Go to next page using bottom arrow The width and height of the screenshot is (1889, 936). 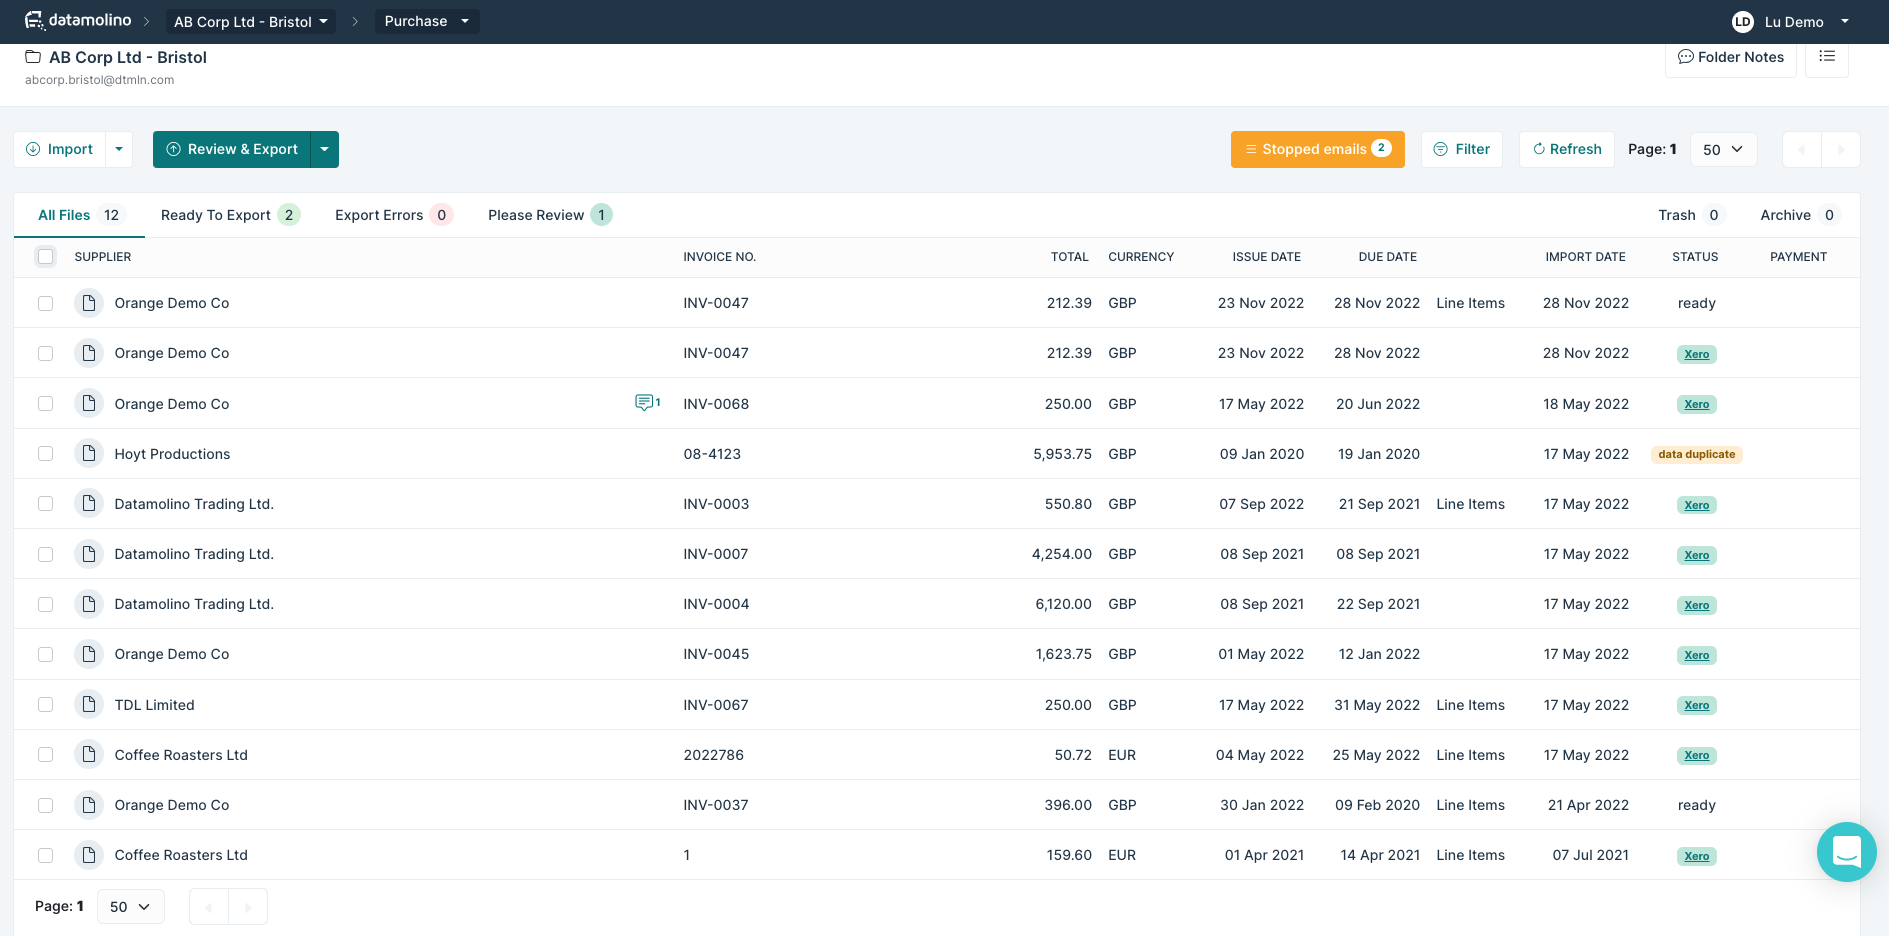248,907
